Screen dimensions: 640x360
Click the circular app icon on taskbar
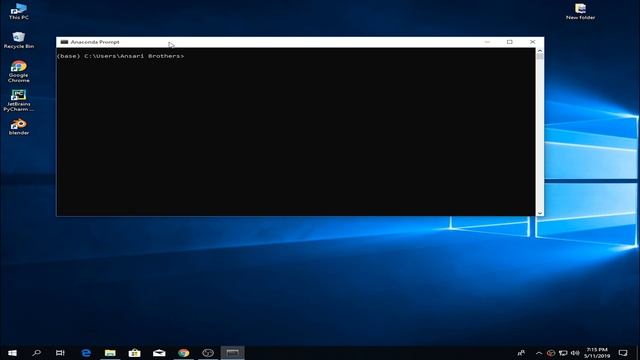(208, 353)
